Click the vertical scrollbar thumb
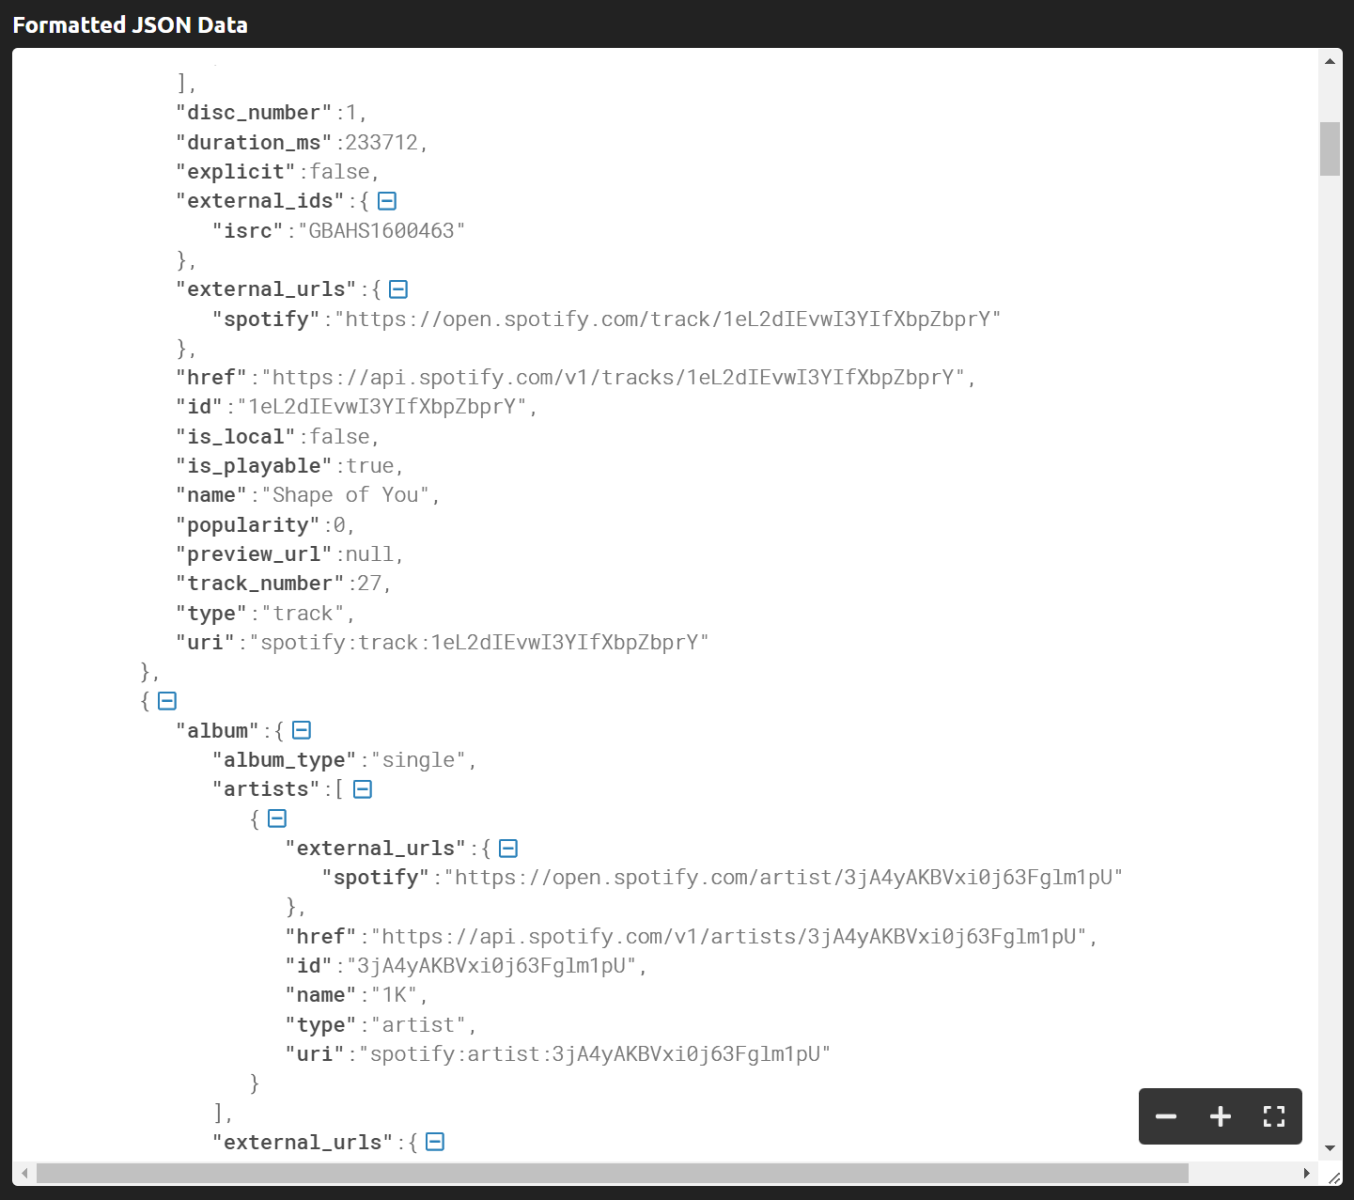Viewport: 1354px width, 1200px height. tap(1330, 149)
